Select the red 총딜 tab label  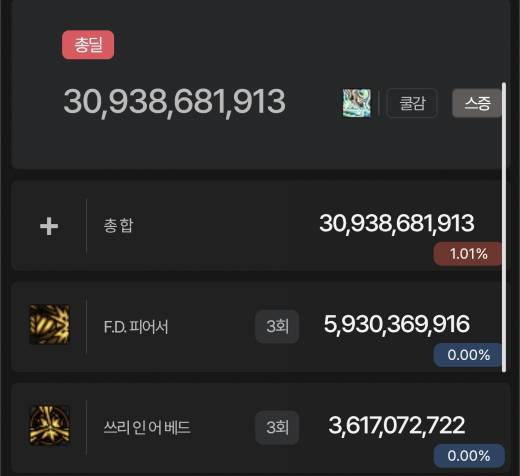88,45
